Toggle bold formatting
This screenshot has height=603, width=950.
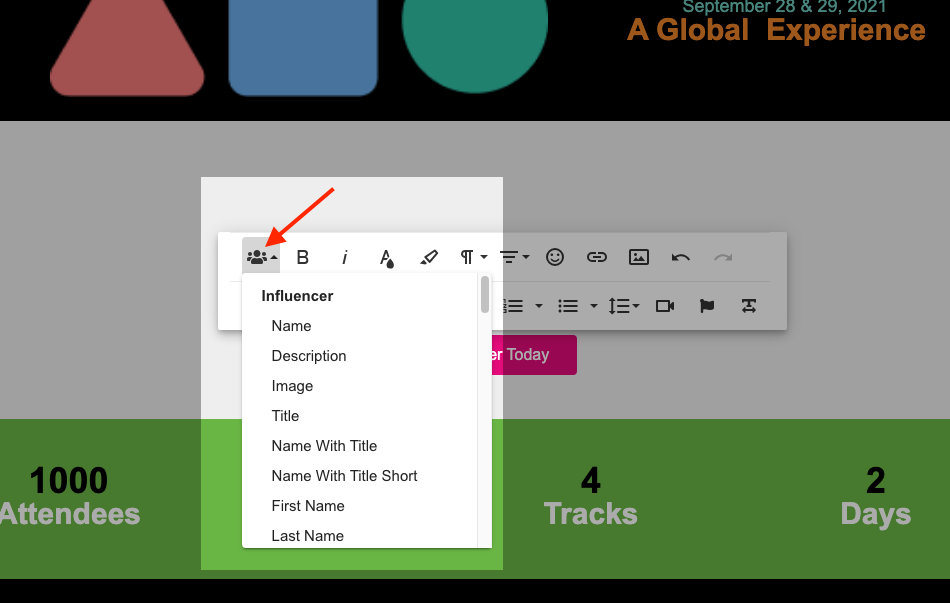coord(303,257)
